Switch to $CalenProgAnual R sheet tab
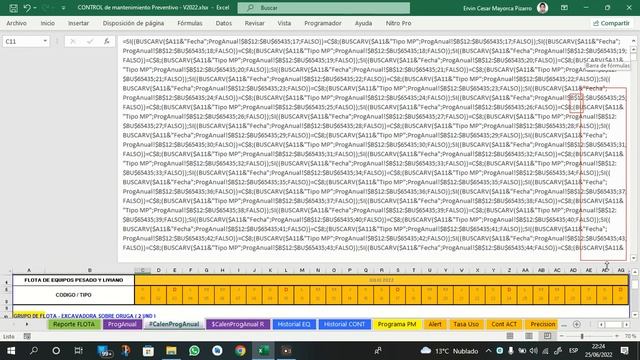Viewport: 640px width, 360px height. [238, 324]
